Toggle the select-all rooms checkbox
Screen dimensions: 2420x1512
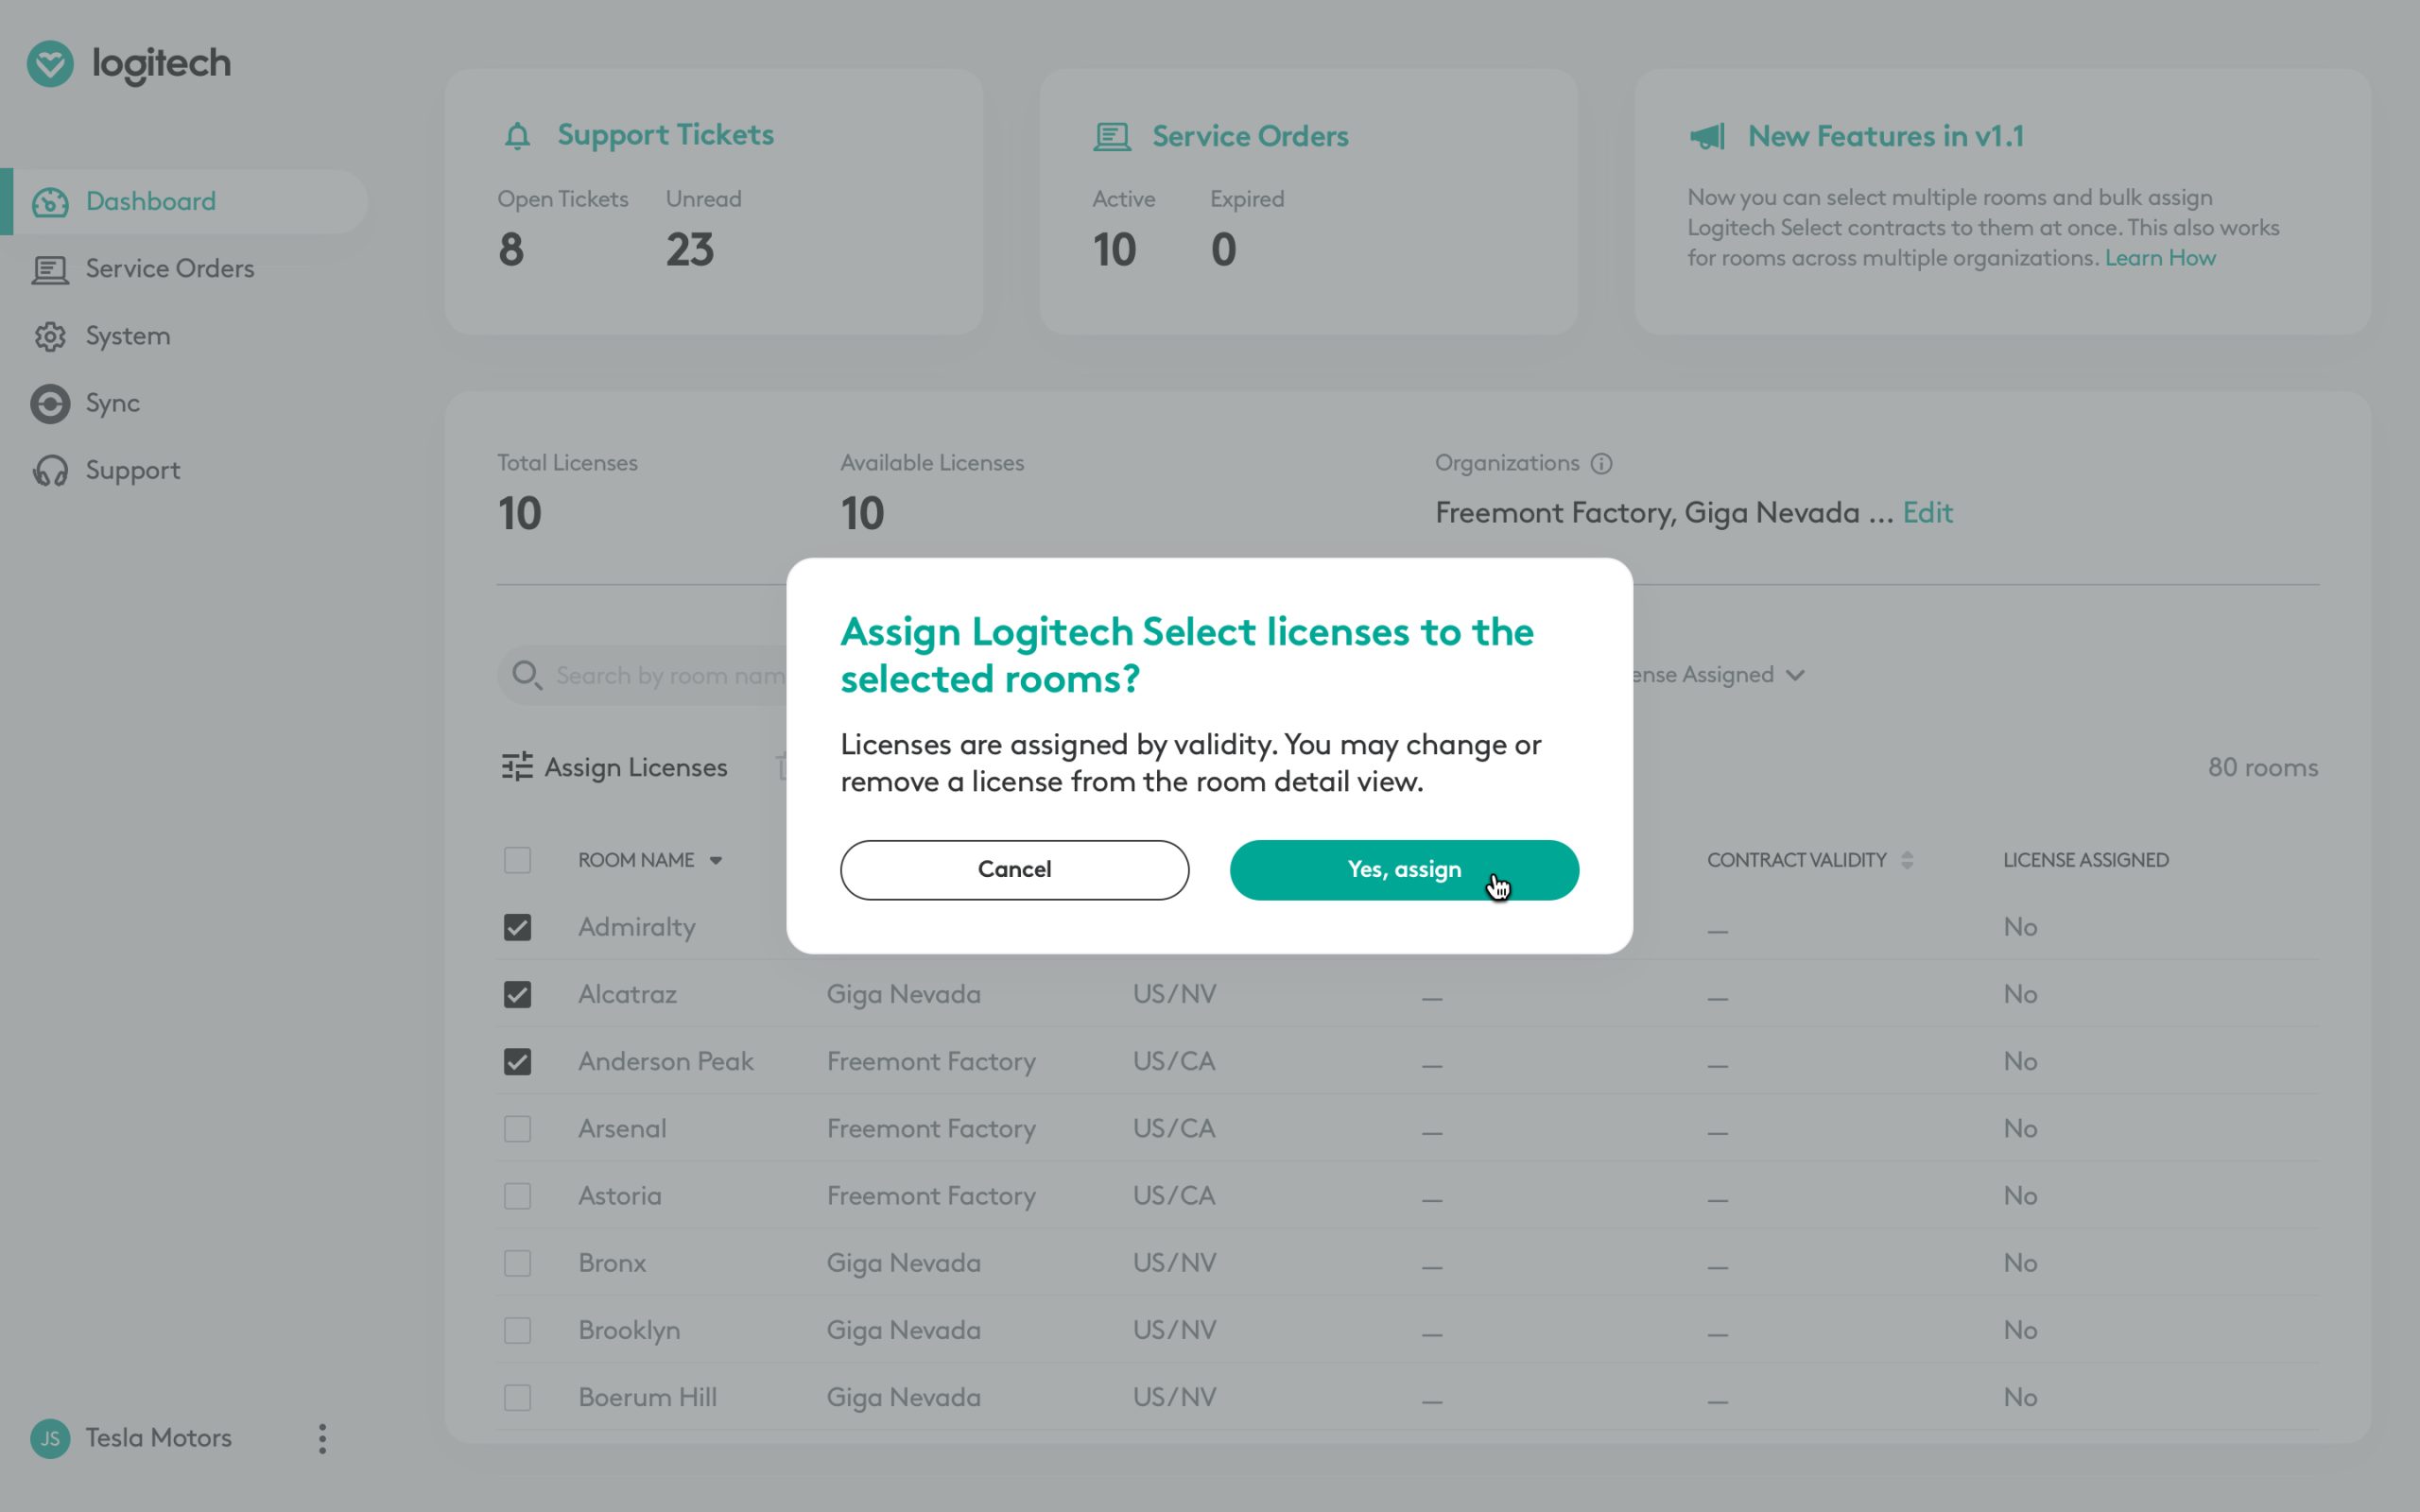pos(517,860)
